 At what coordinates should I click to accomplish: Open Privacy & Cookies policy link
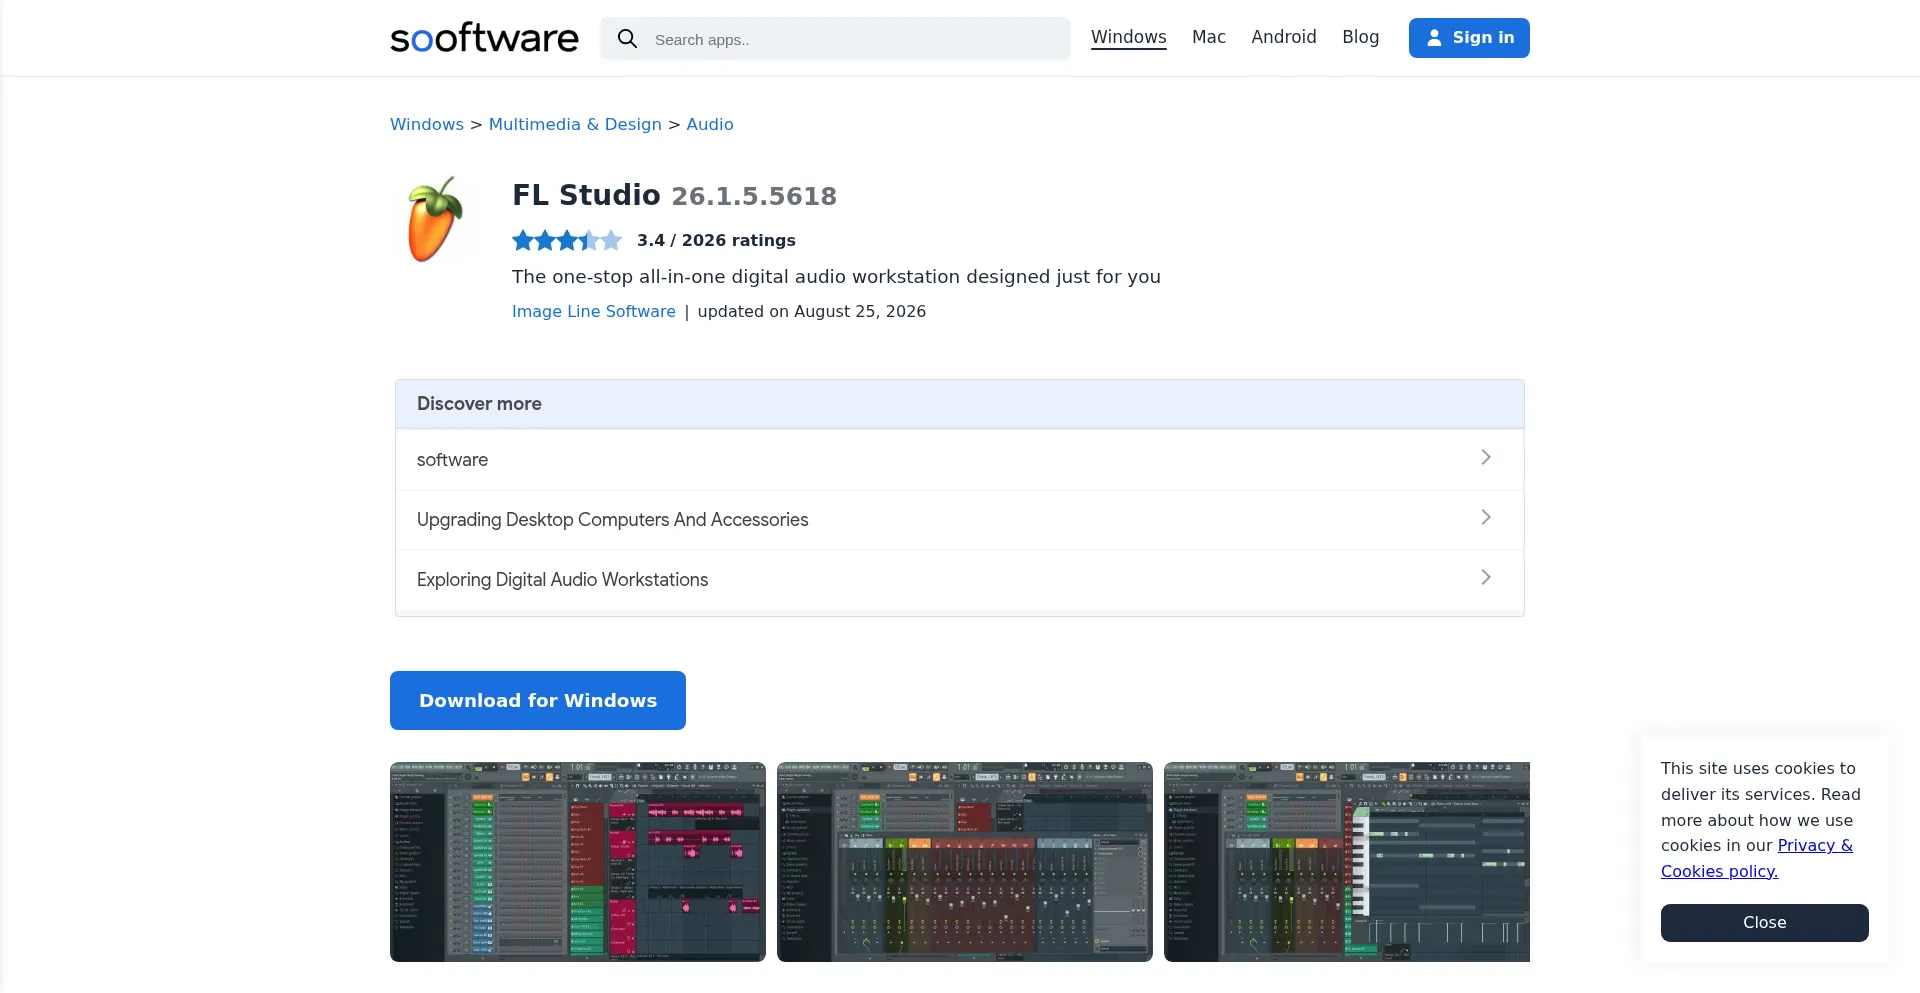pos(1757,858)
